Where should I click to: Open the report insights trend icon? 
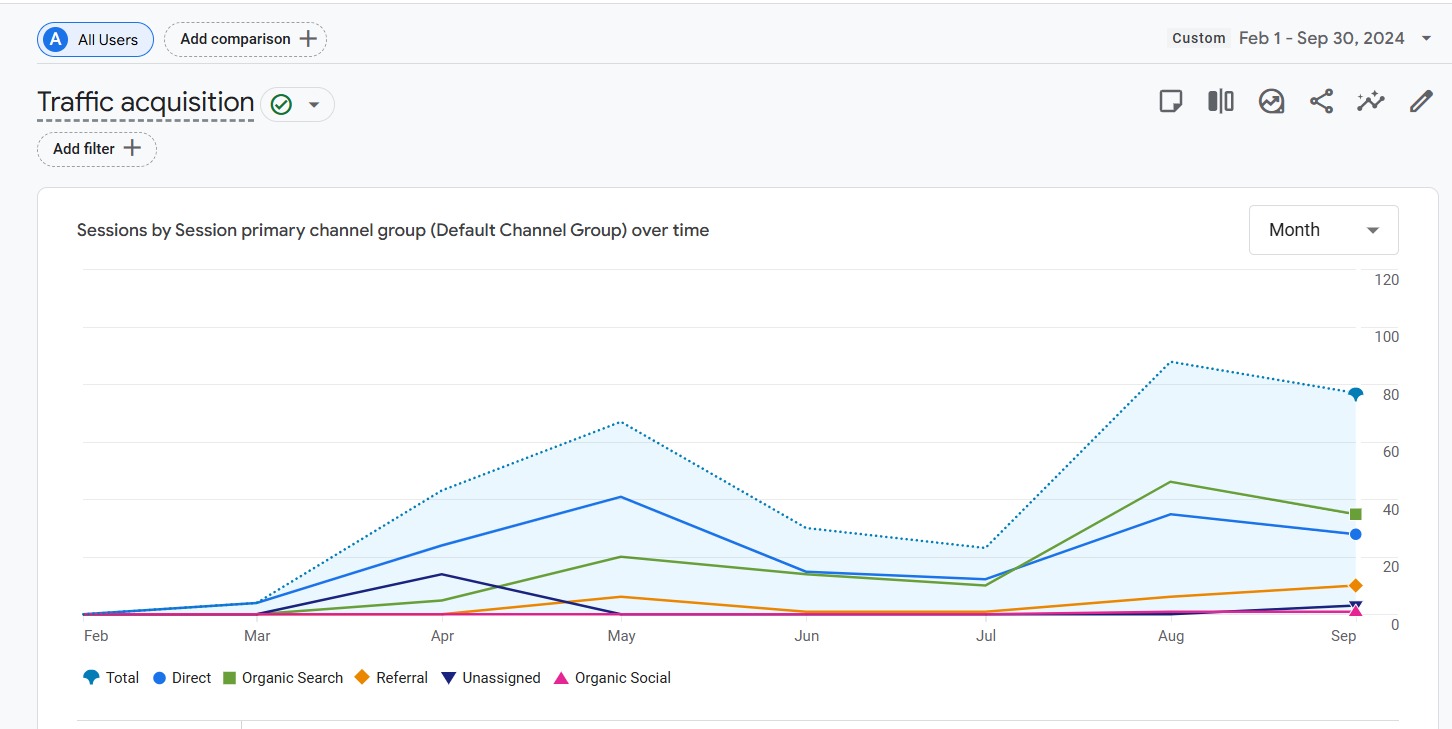pyautogui.click(x=1271, y=102)
